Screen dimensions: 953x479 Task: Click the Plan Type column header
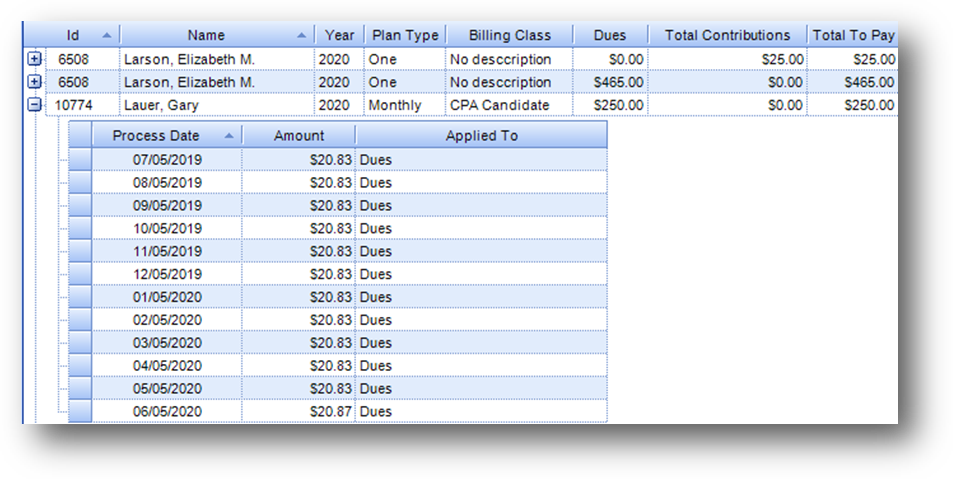coord(405,35)
